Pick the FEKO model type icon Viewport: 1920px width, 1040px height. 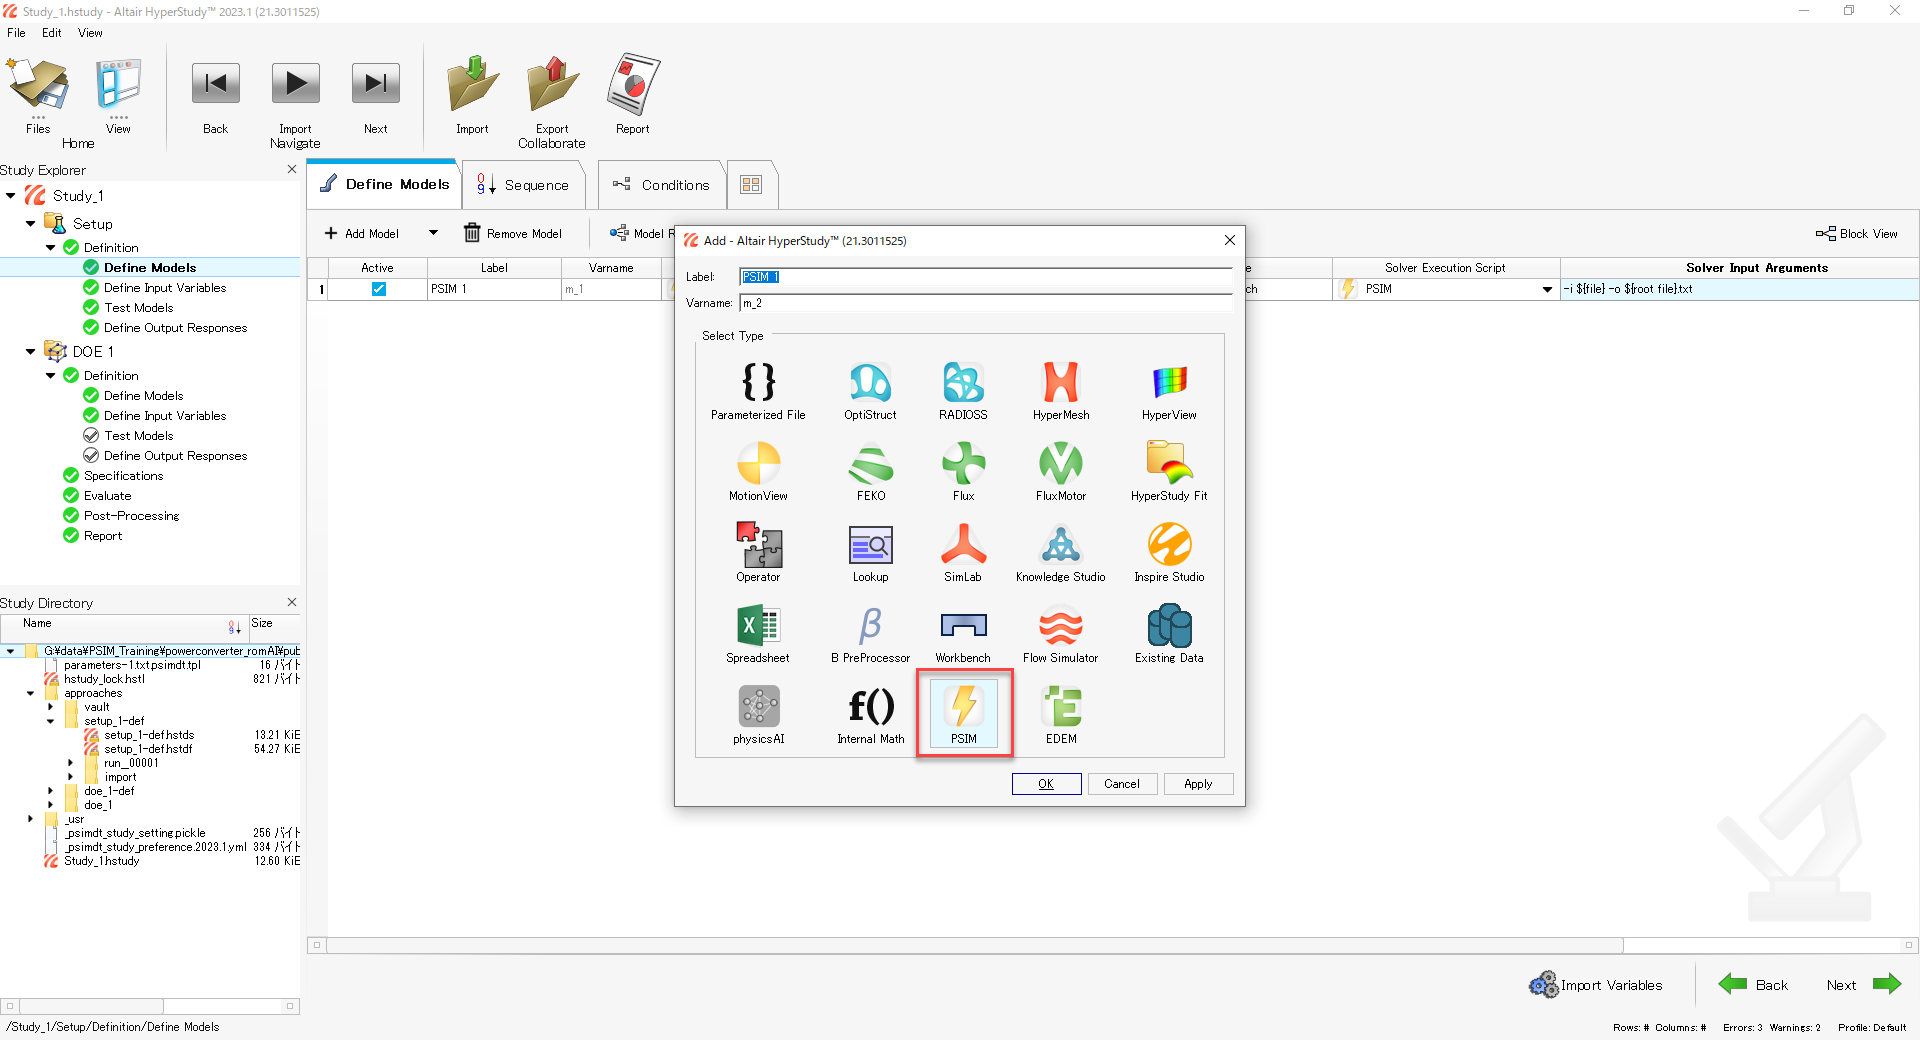coord(870,472)
